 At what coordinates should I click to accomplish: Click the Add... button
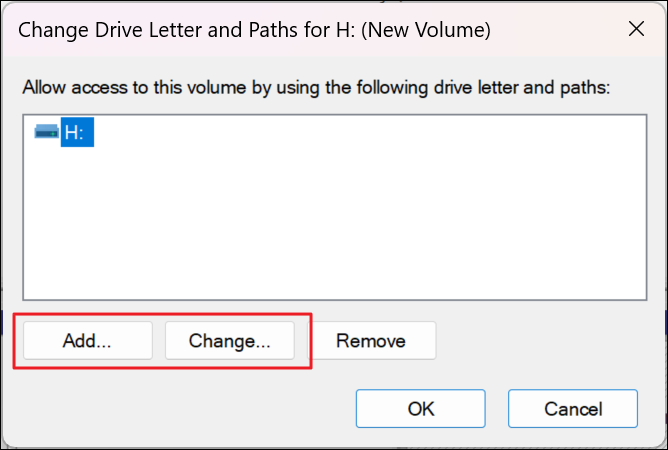pos(87,341)
